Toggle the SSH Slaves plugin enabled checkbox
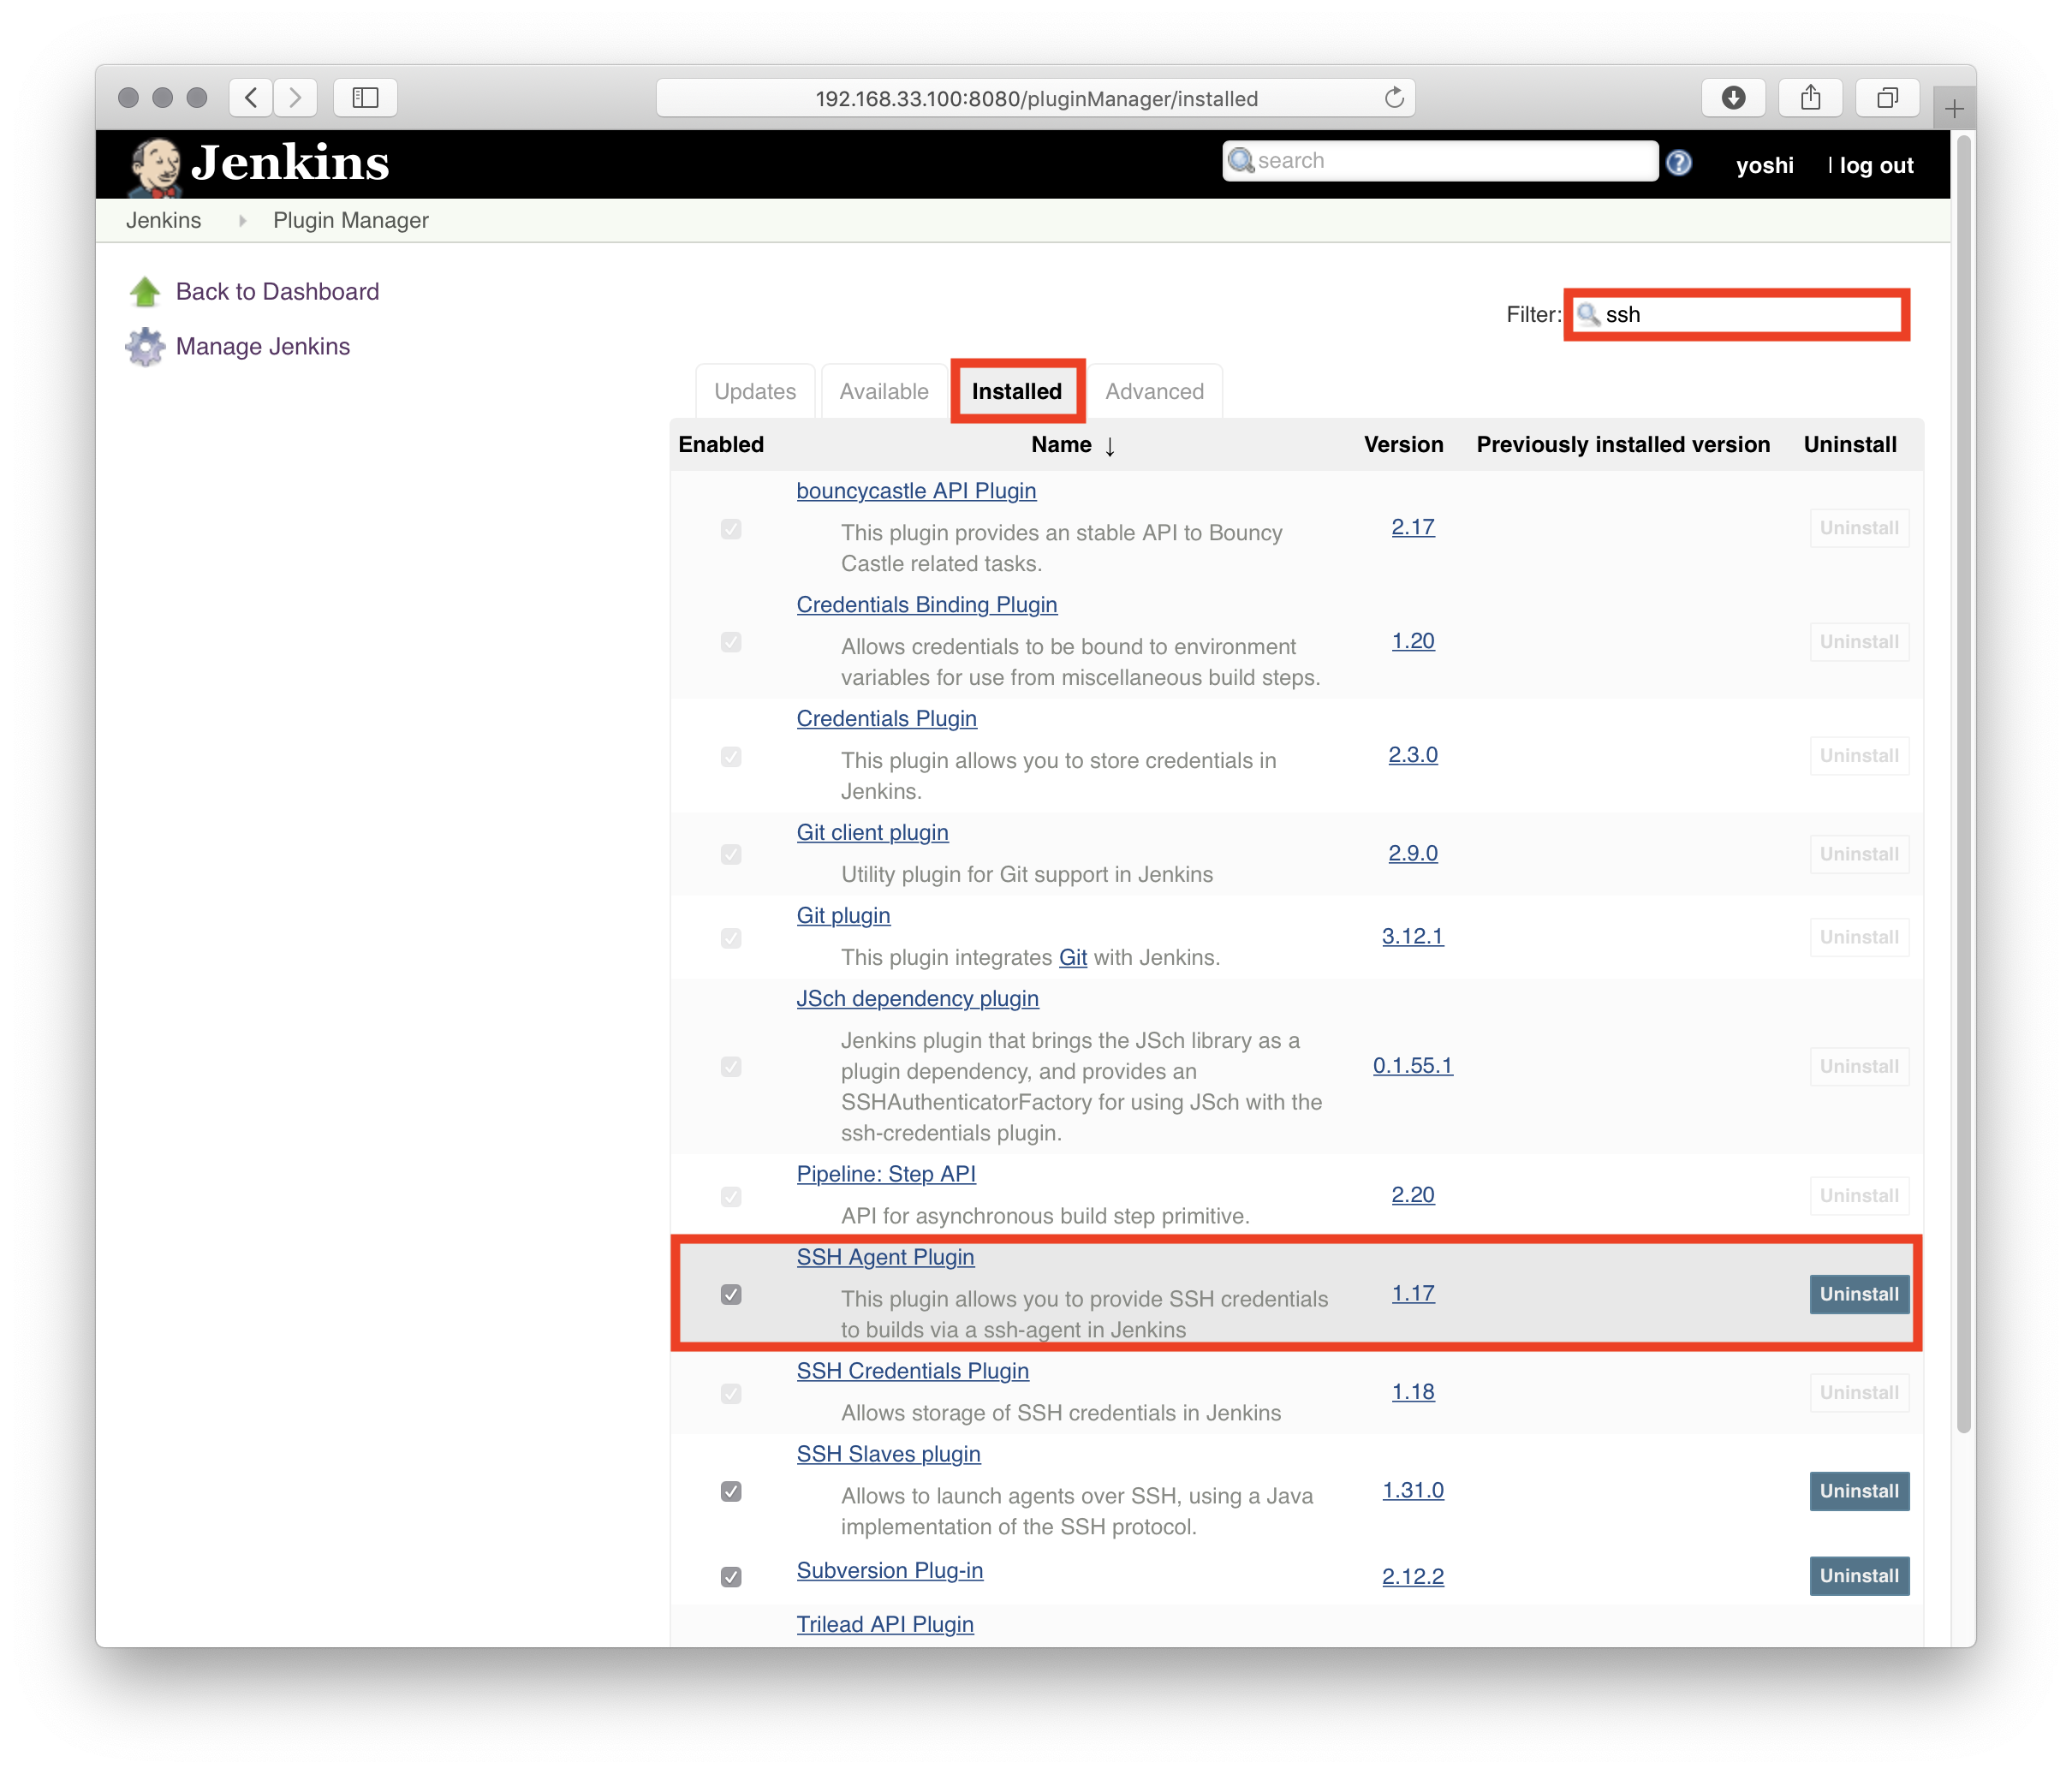The height and width of the screenshot is (1774, 2072). pyautogui.click(x=731, y=1492)
